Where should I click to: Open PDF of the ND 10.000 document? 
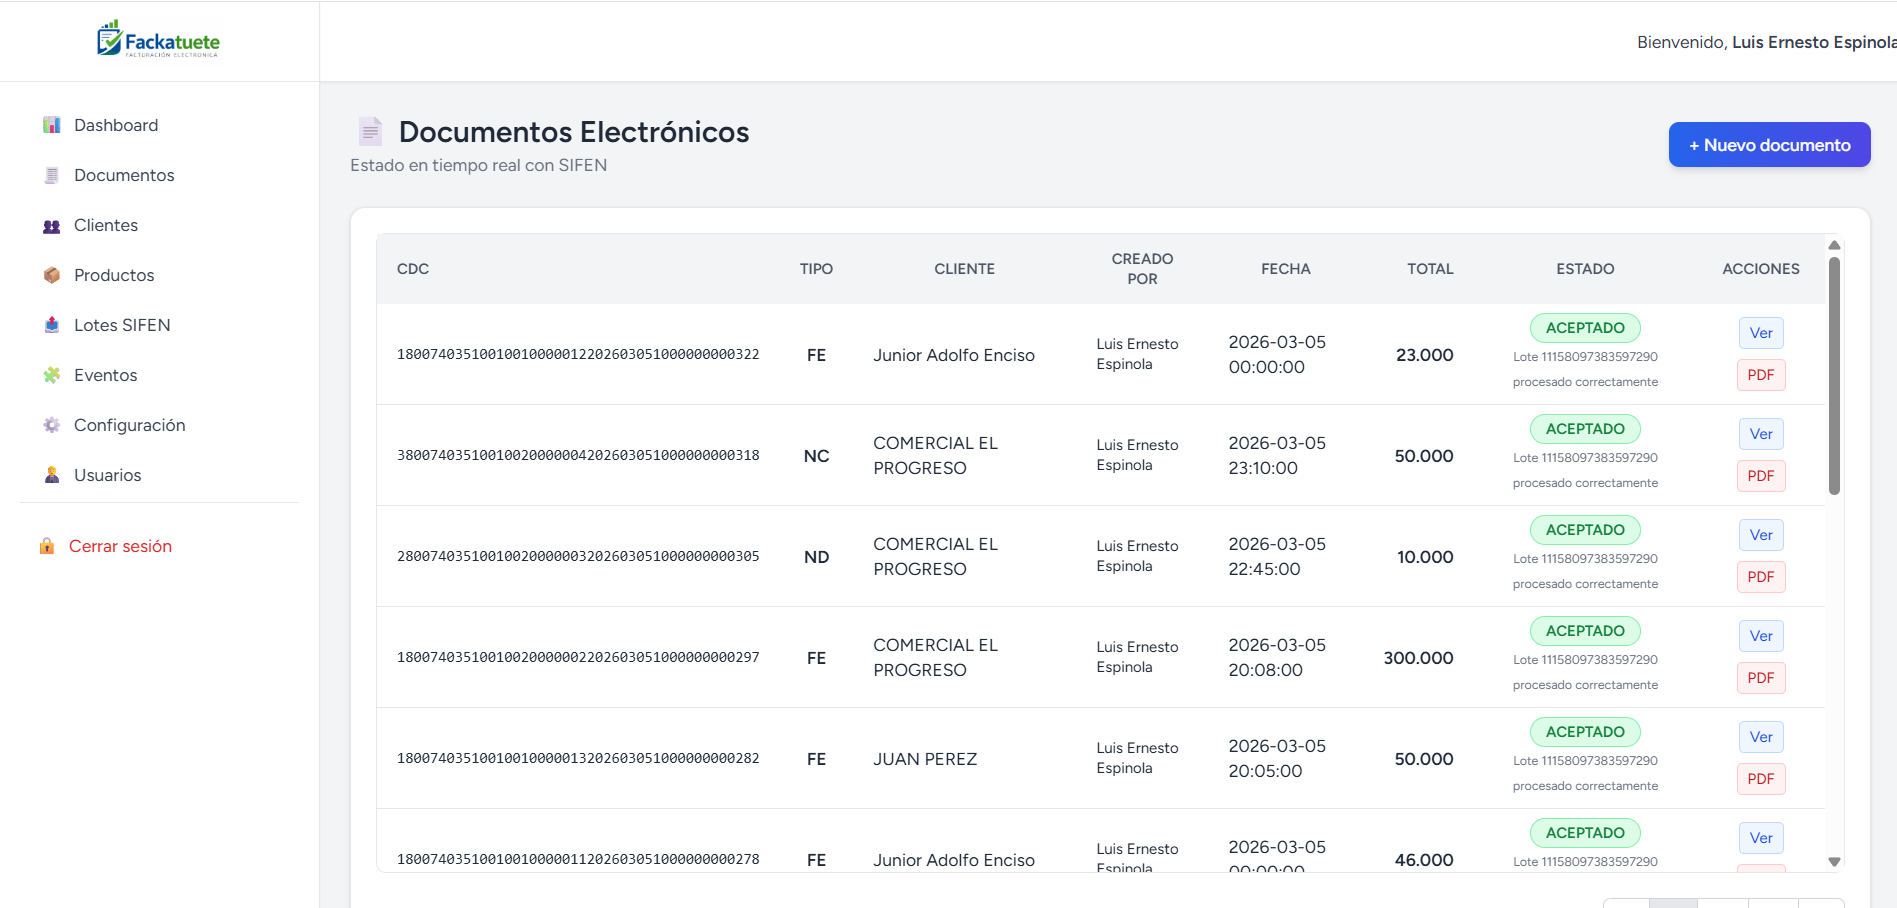click(x=1760, y=577)
